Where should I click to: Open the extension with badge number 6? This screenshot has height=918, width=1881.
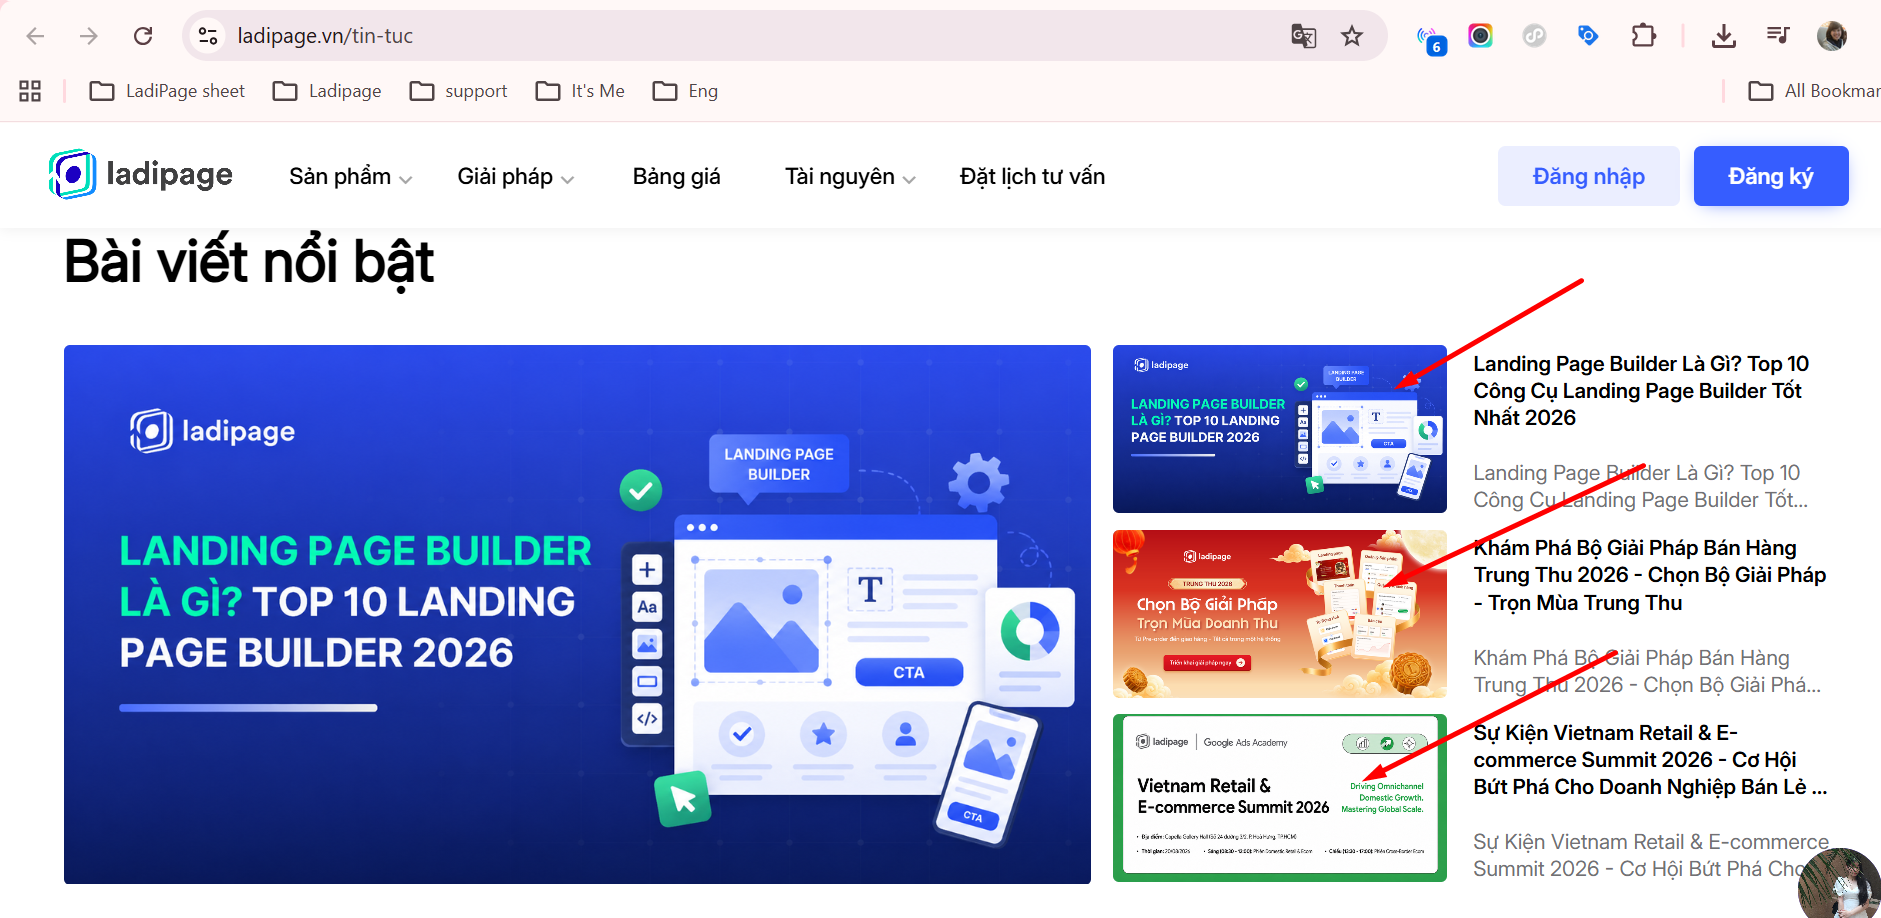[1432, 39]
